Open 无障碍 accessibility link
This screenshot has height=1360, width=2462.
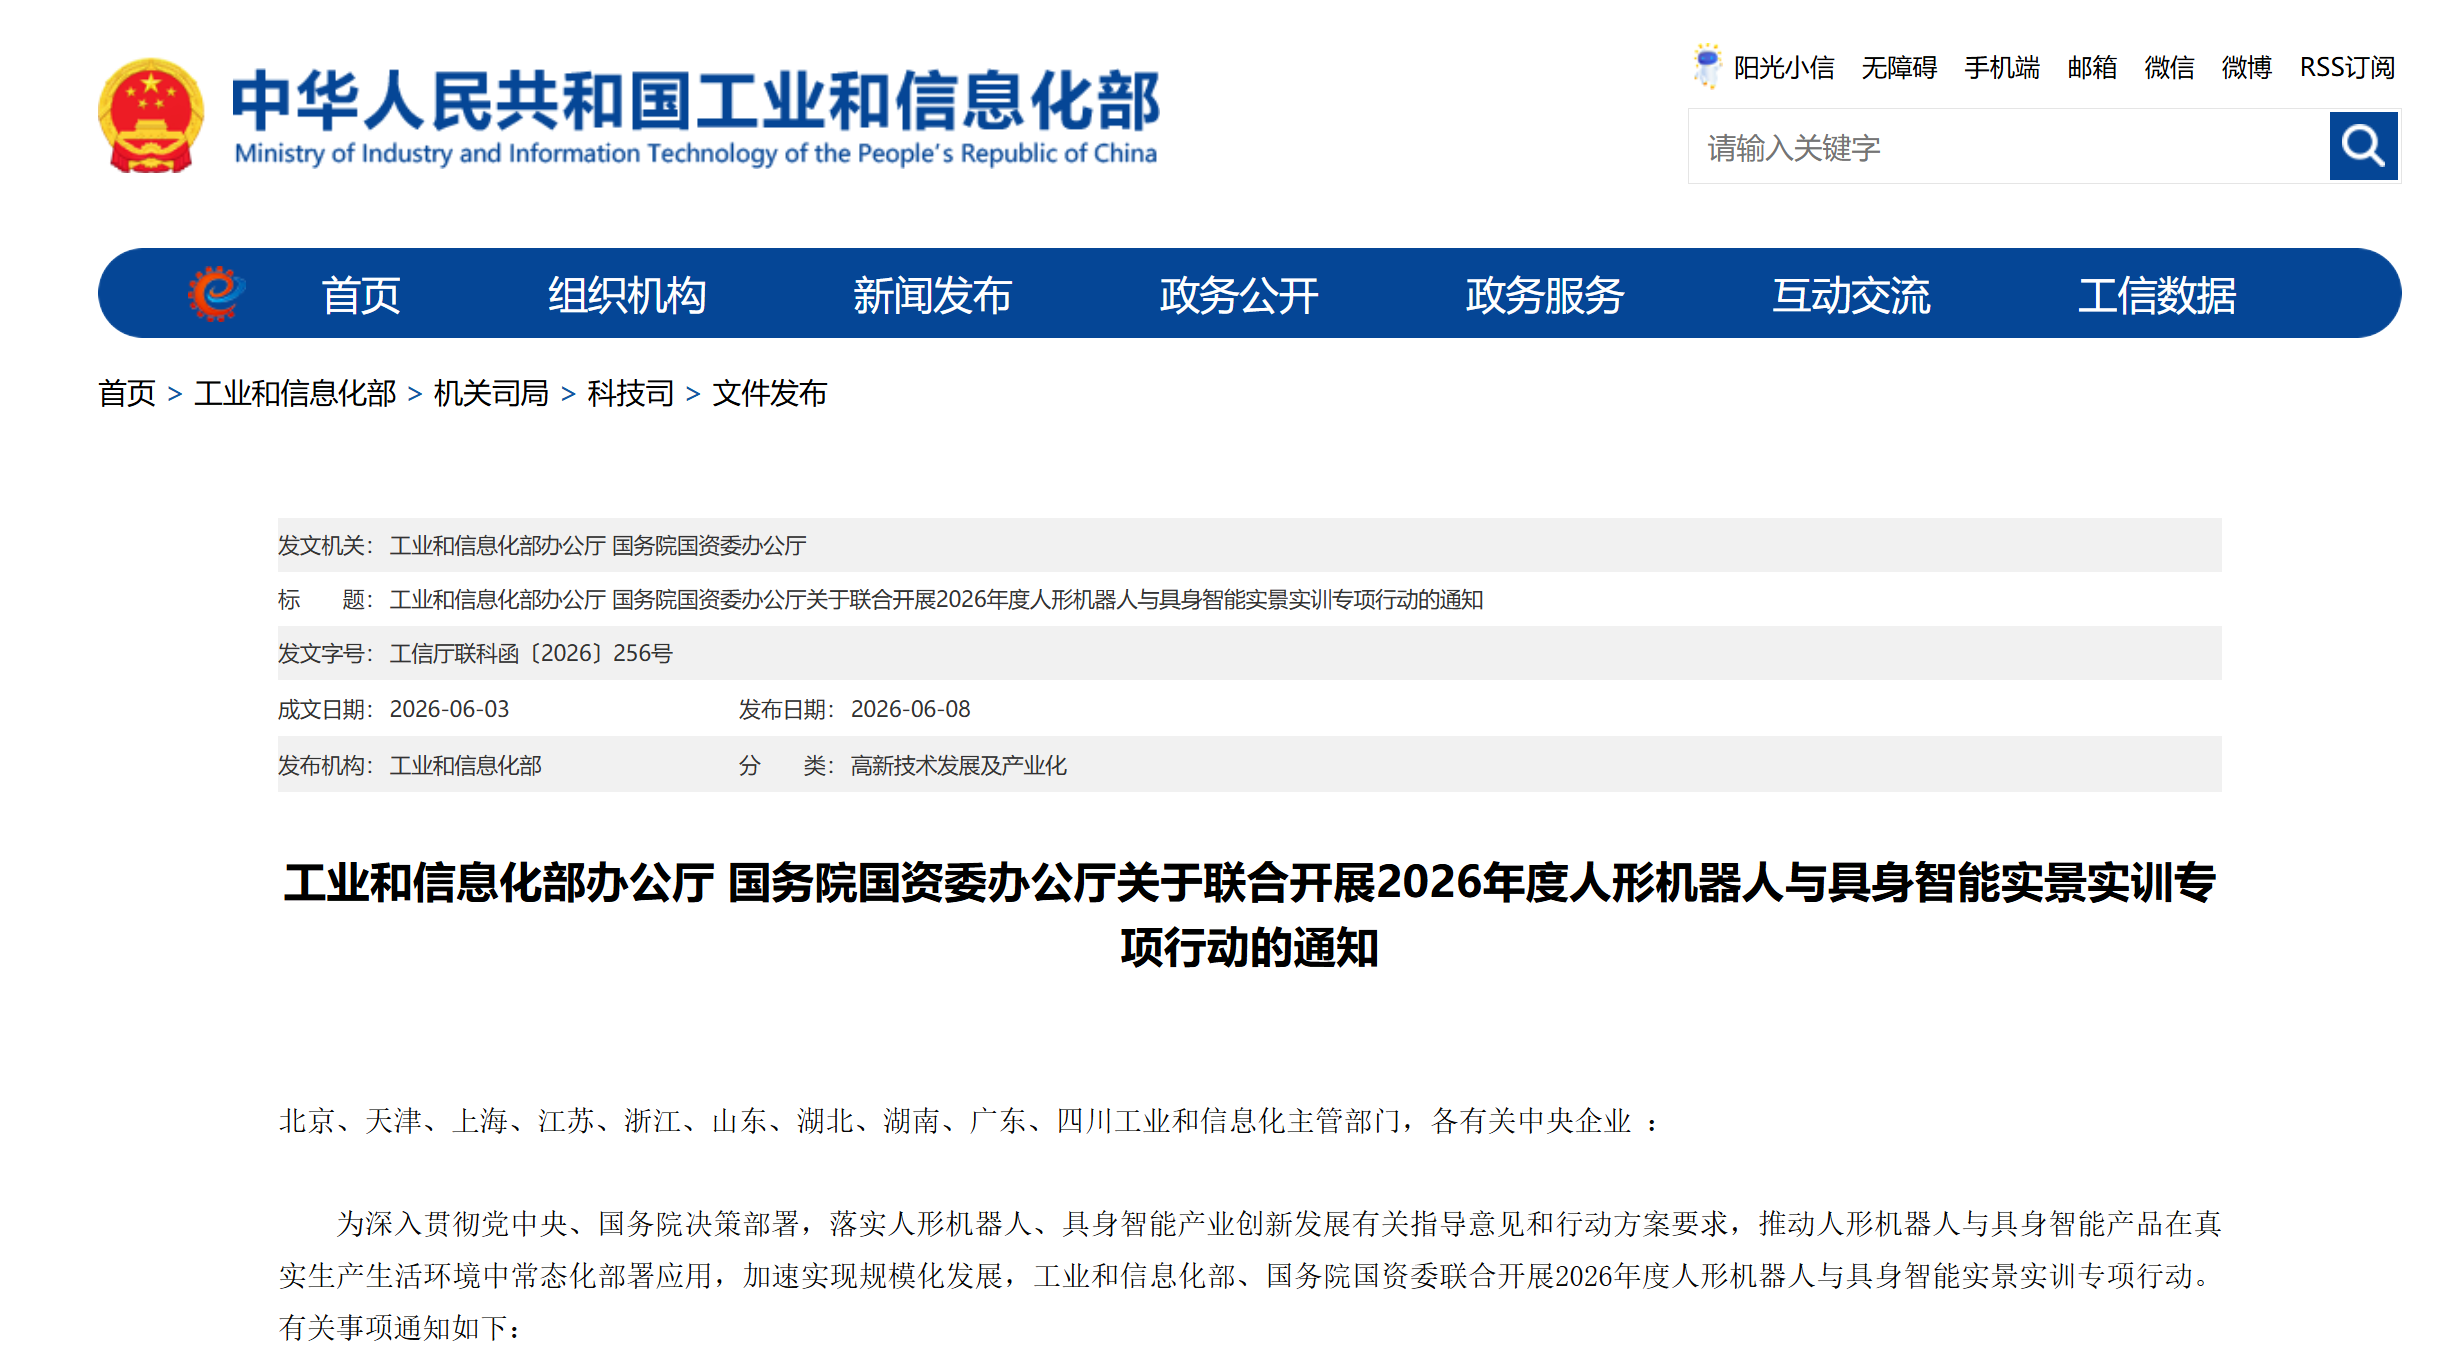[x=1899, y=67]
